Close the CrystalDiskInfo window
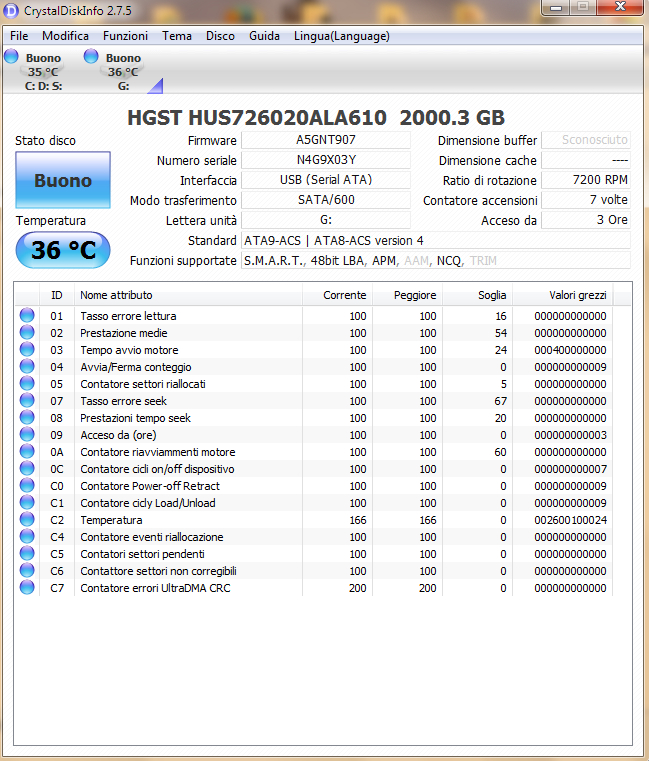This screenshot has width=649, height=761. tap(620, 7)
